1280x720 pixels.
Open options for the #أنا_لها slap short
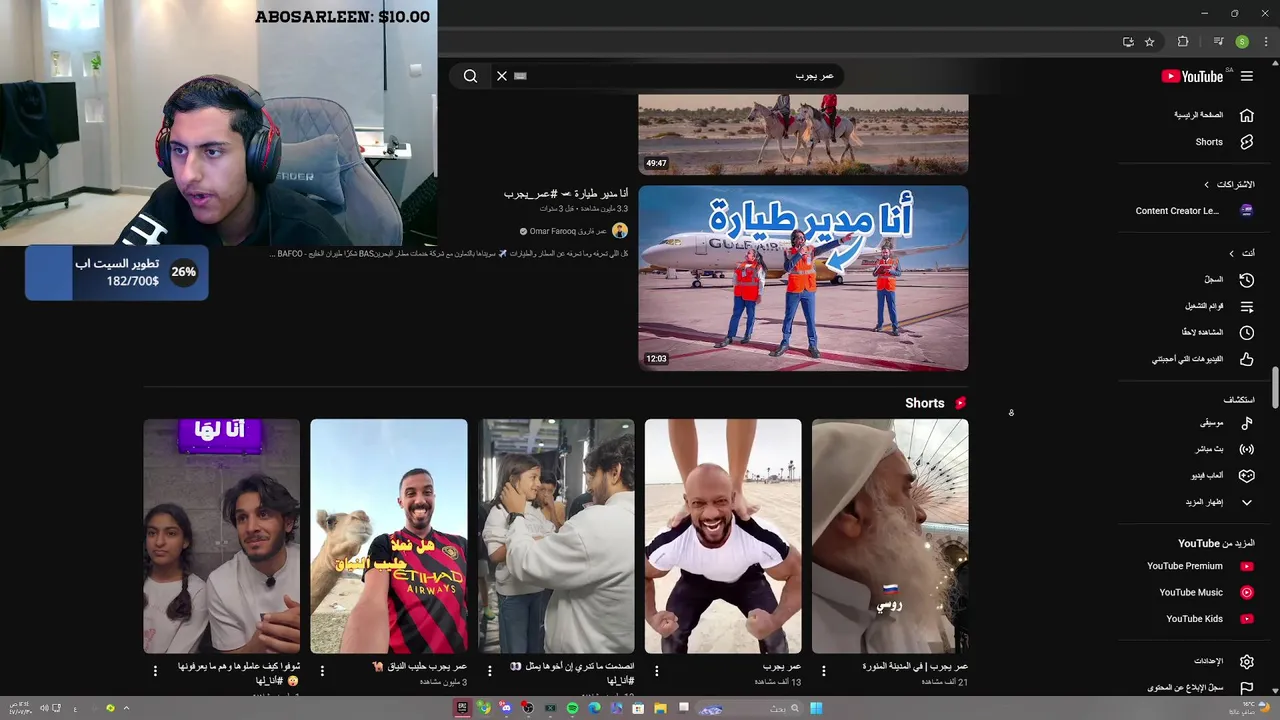click(x=489, y=671)
